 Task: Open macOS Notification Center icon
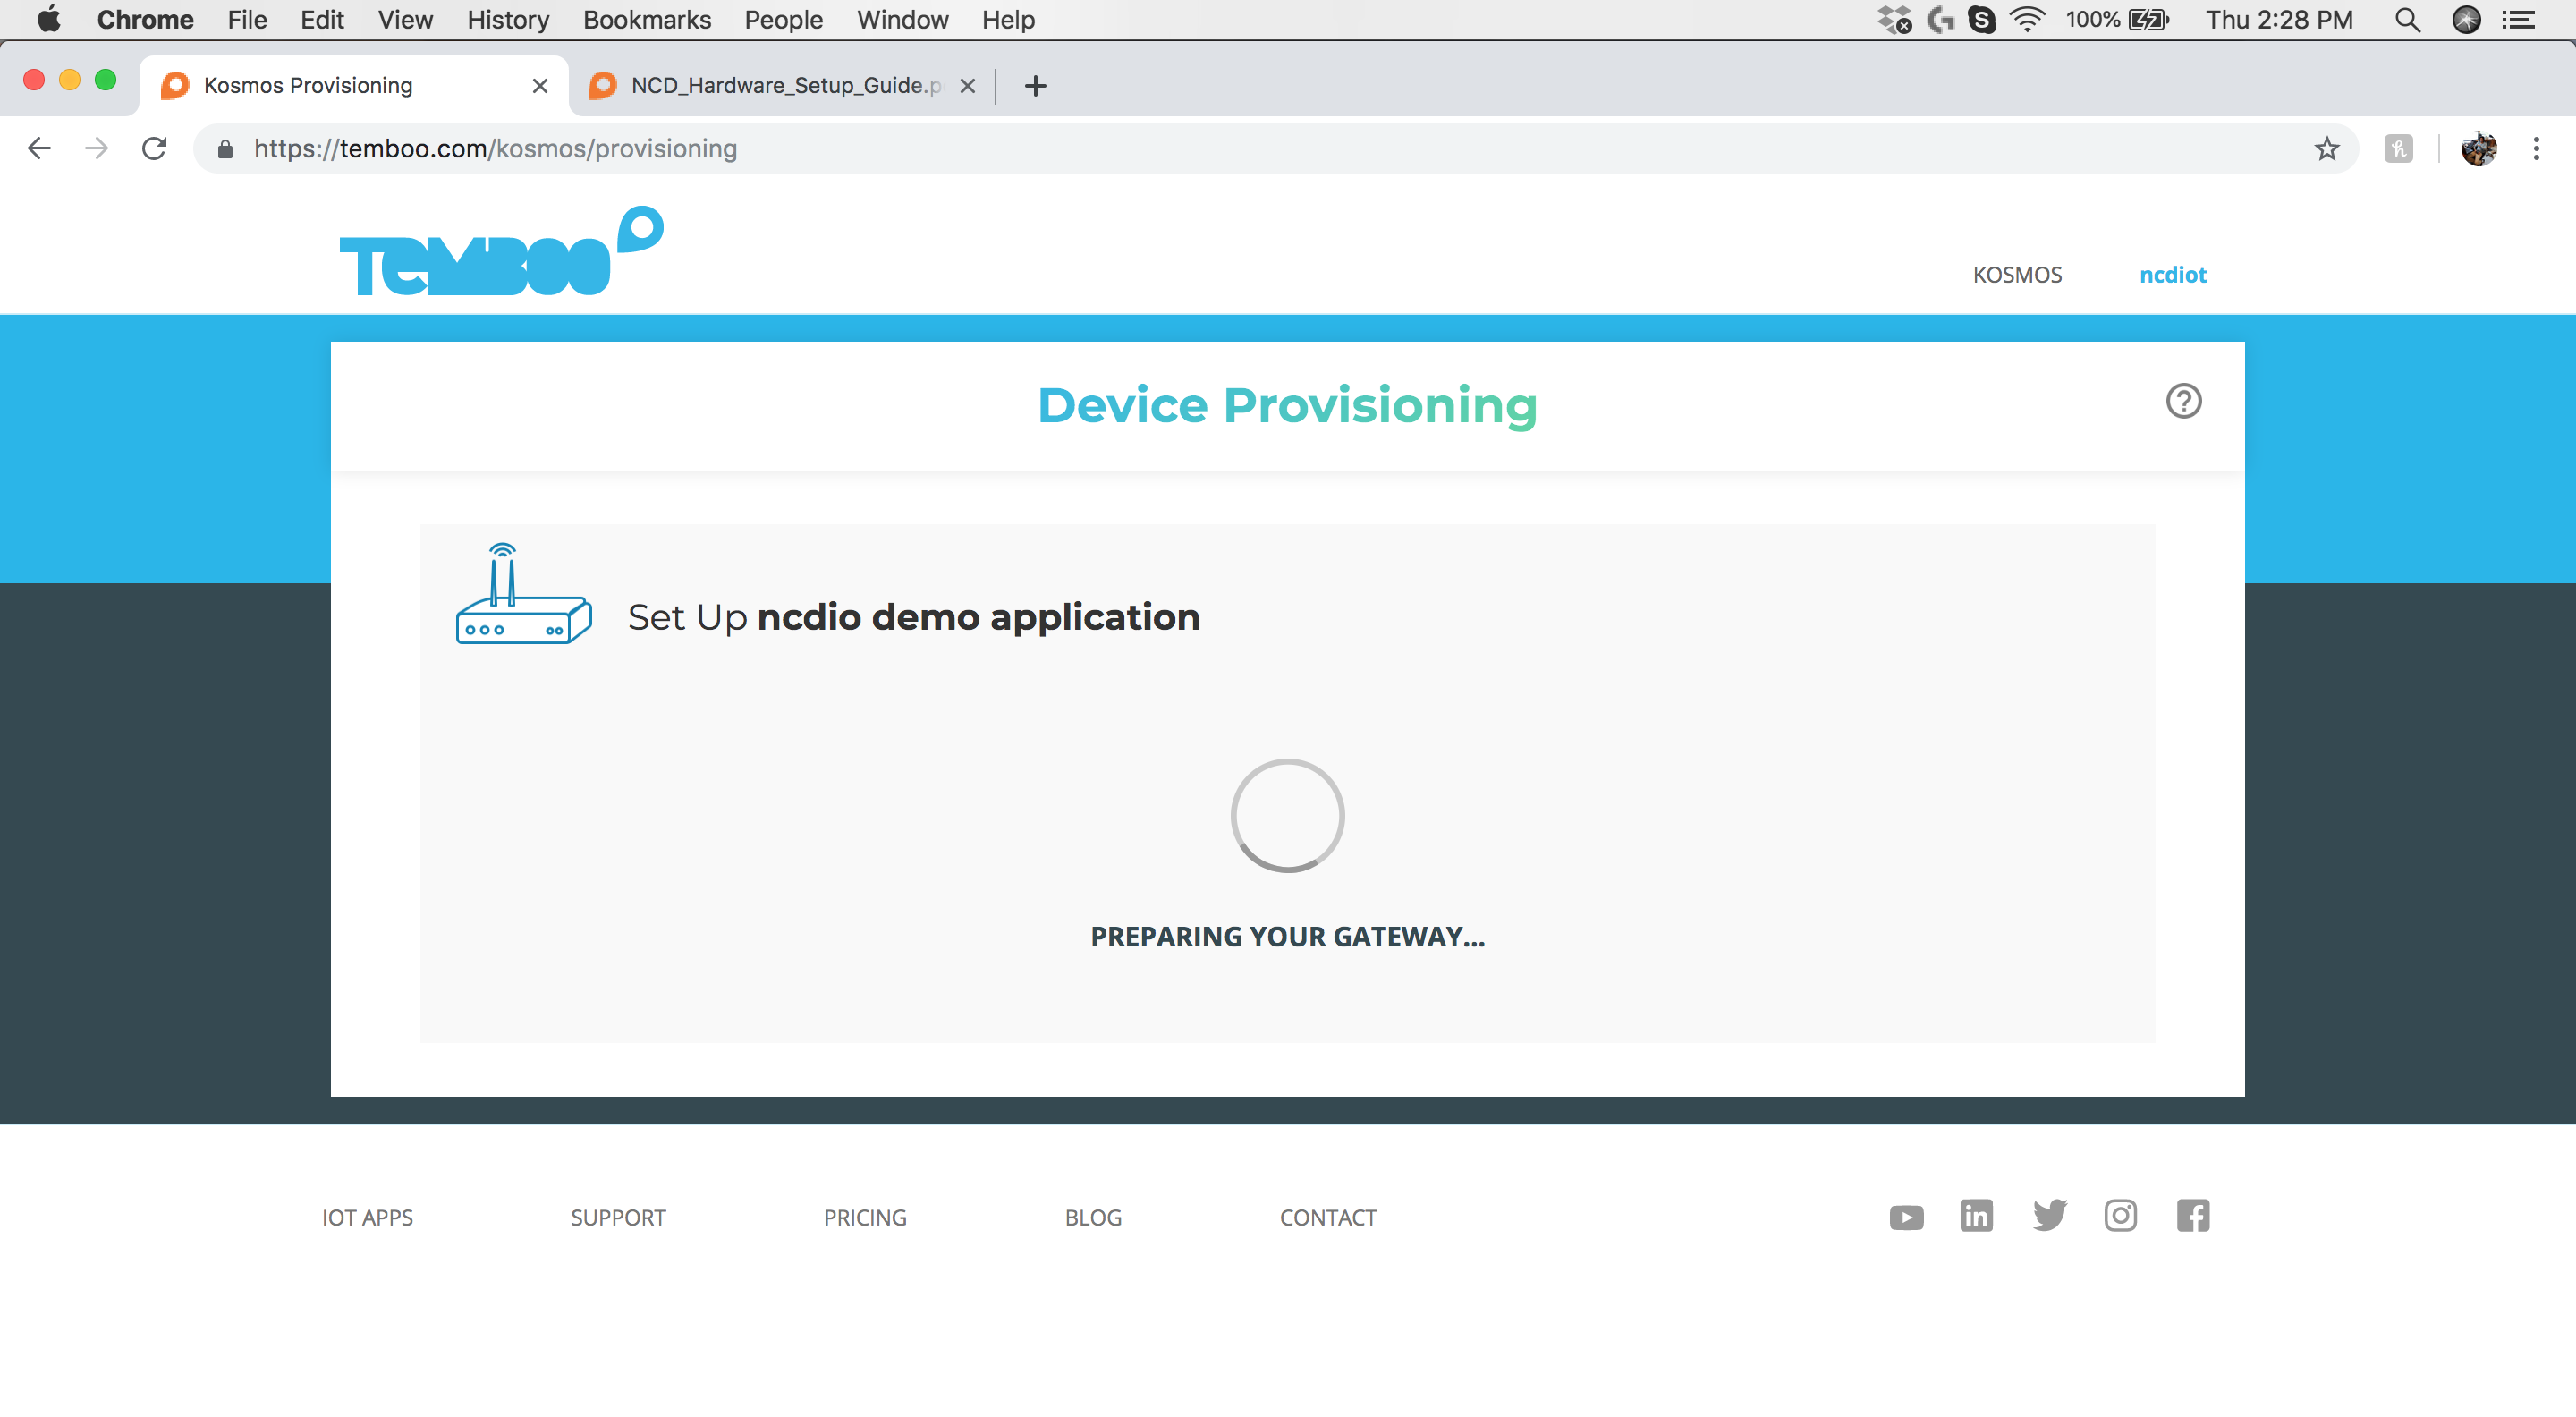2519,20
